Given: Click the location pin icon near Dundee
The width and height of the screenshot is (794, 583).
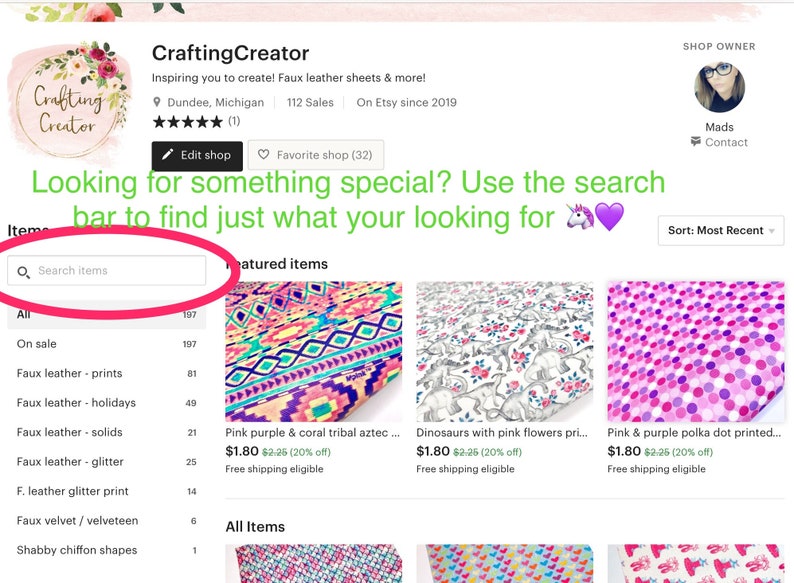Looking at the screenshot, I should coord(157,102).
